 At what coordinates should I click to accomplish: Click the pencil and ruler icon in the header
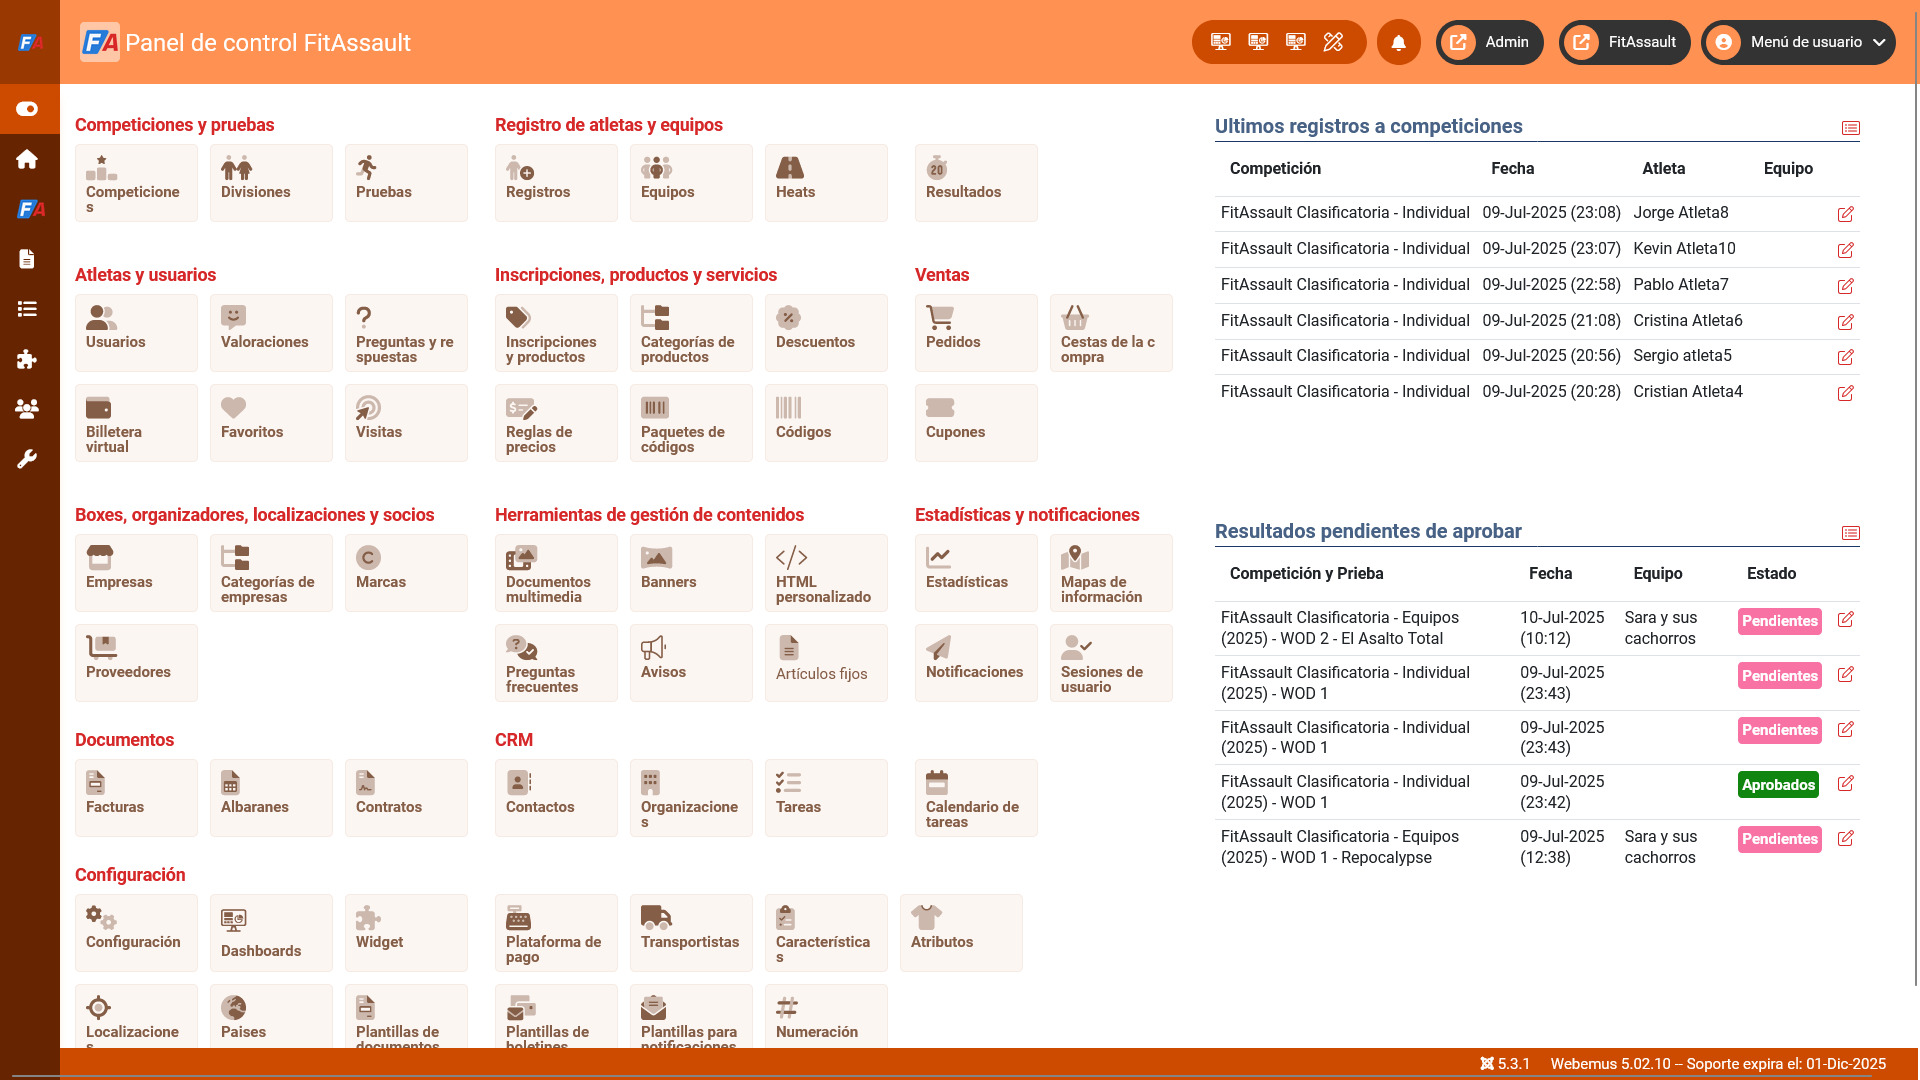click(1333, 42)
